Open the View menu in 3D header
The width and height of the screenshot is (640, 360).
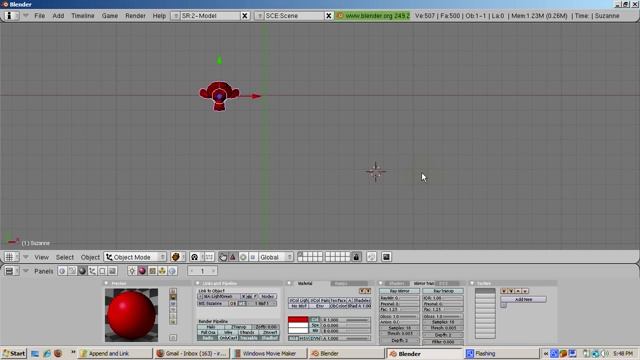[41, 257]
